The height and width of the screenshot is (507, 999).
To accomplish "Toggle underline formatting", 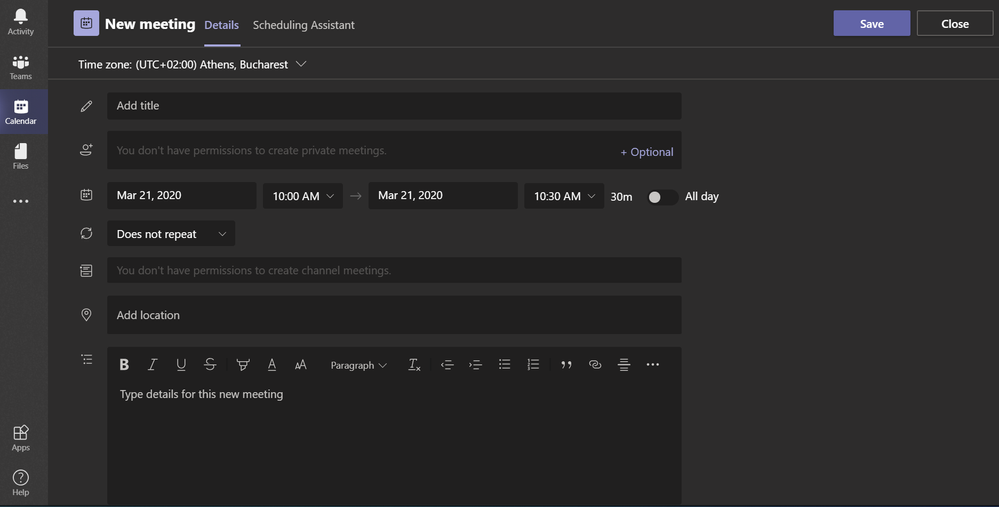I will coord(181,364).
